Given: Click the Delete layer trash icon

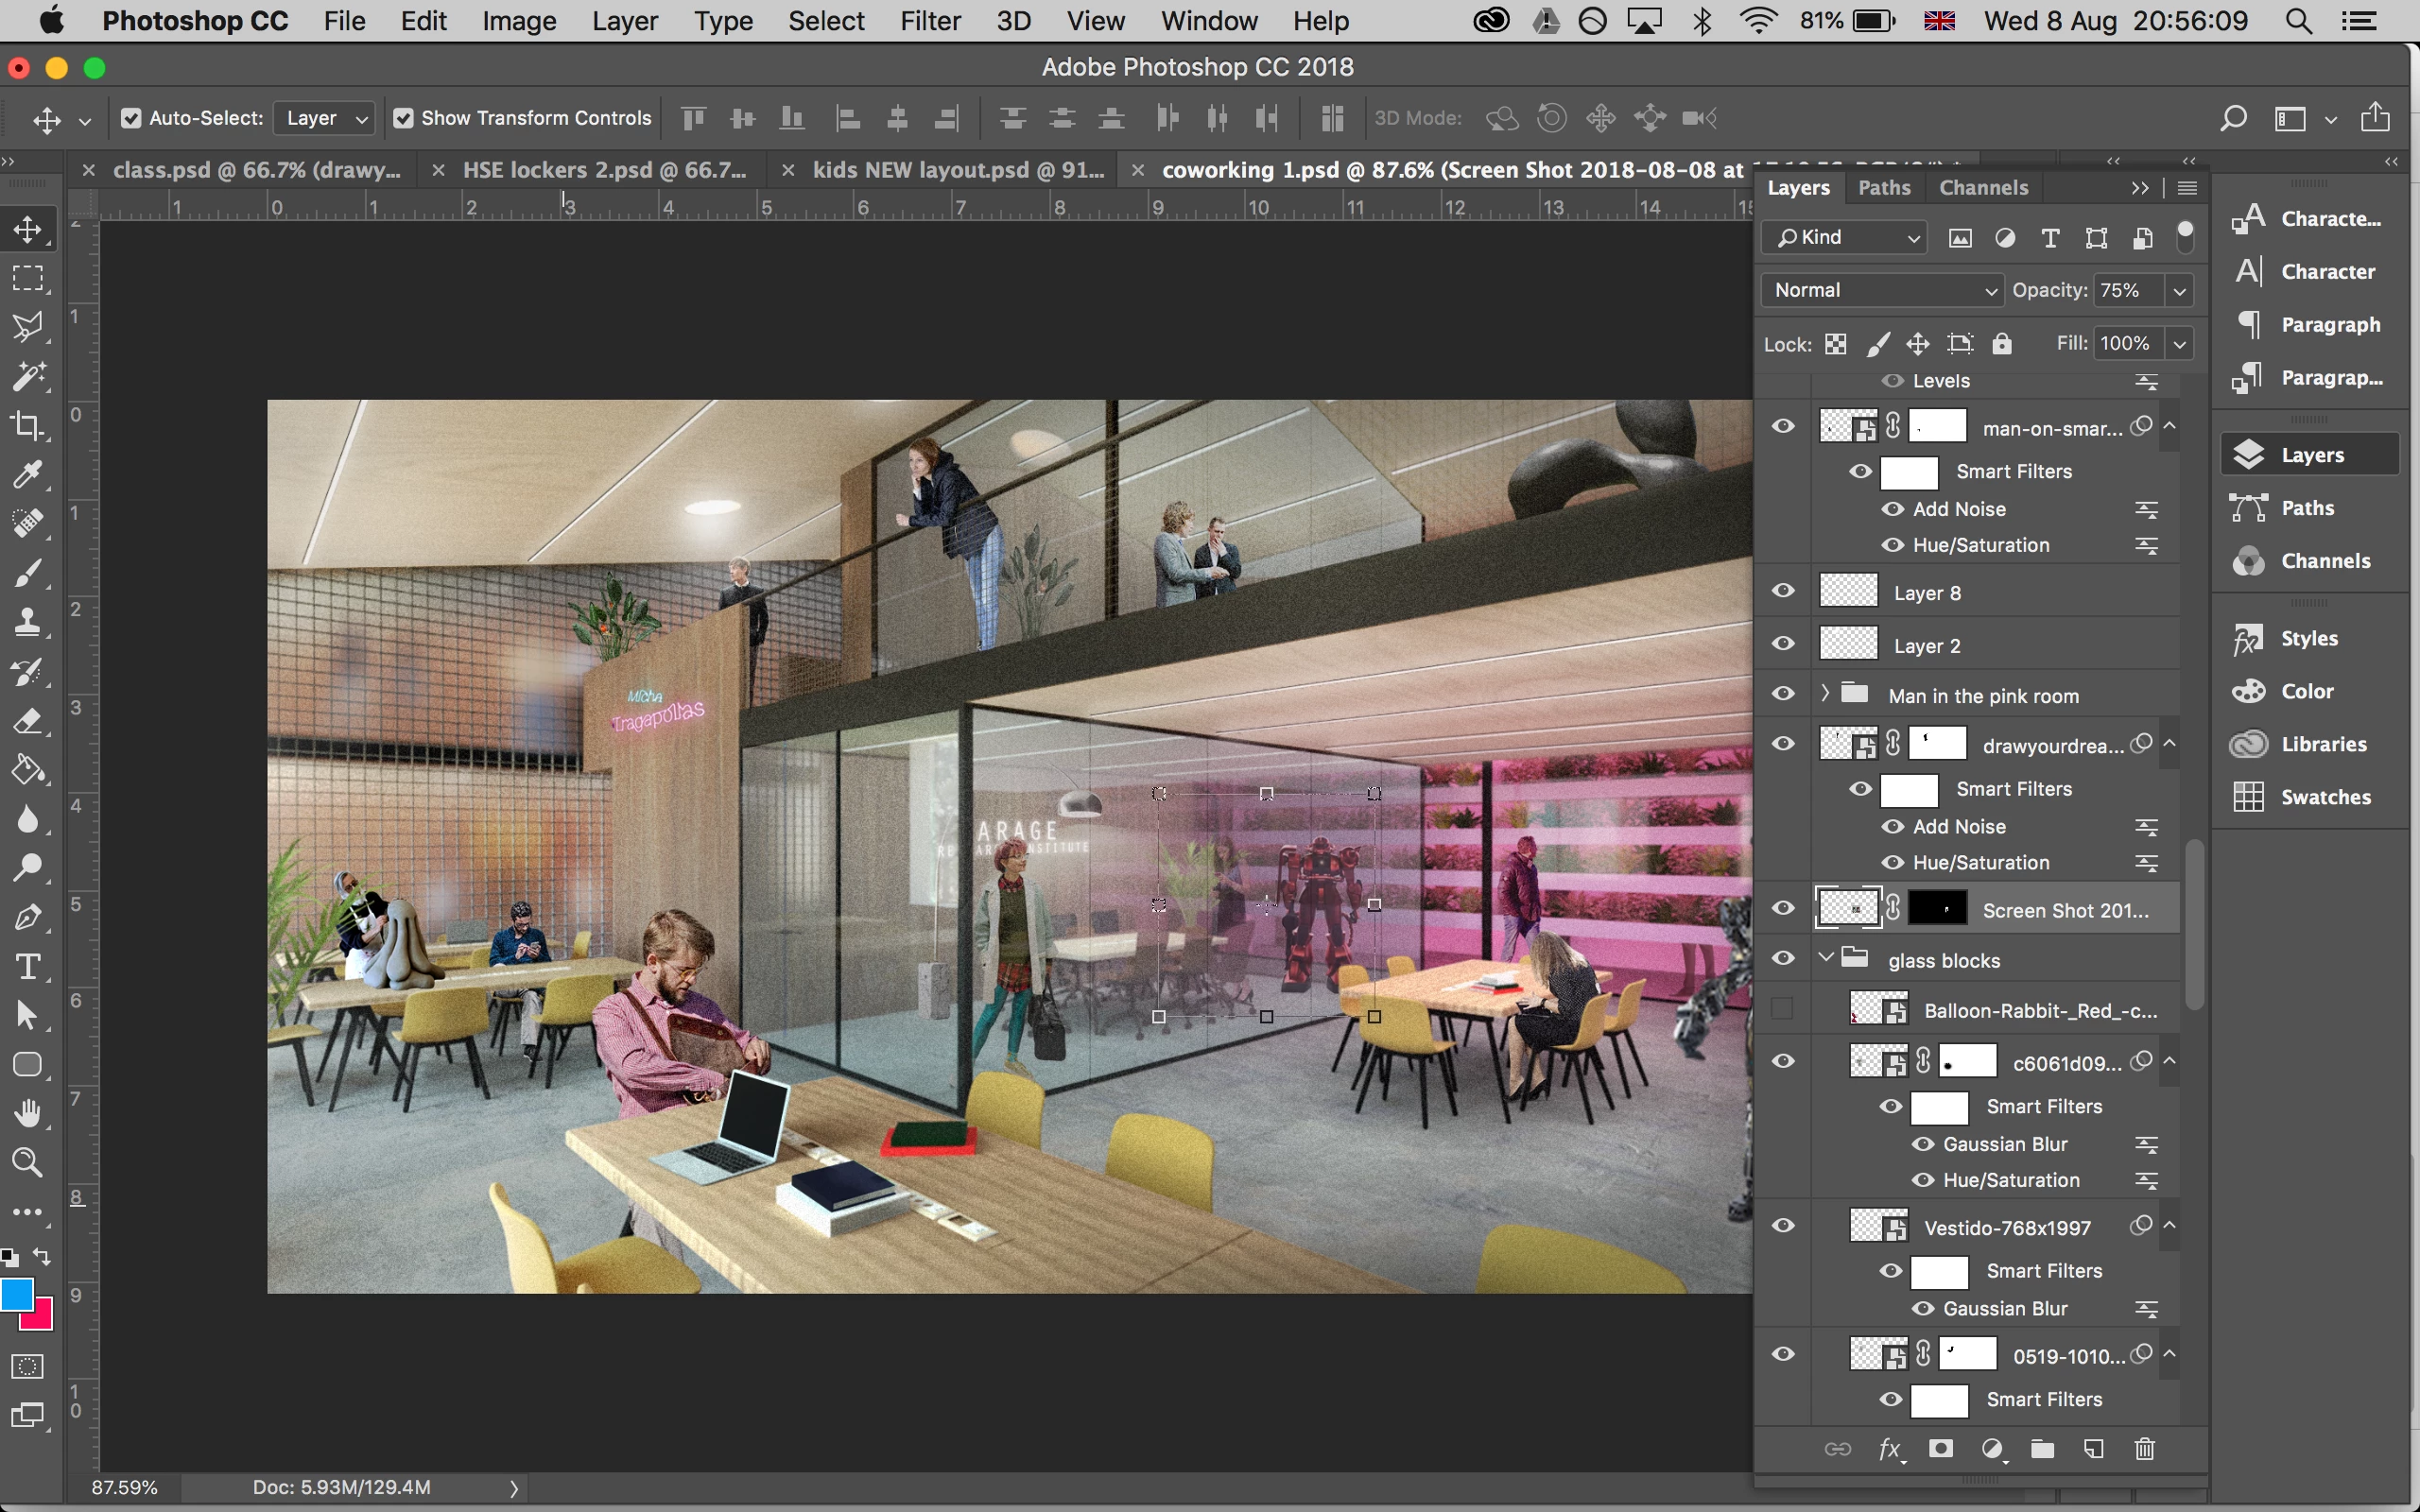Looking at the screenshot, I should [2144, 1449].
